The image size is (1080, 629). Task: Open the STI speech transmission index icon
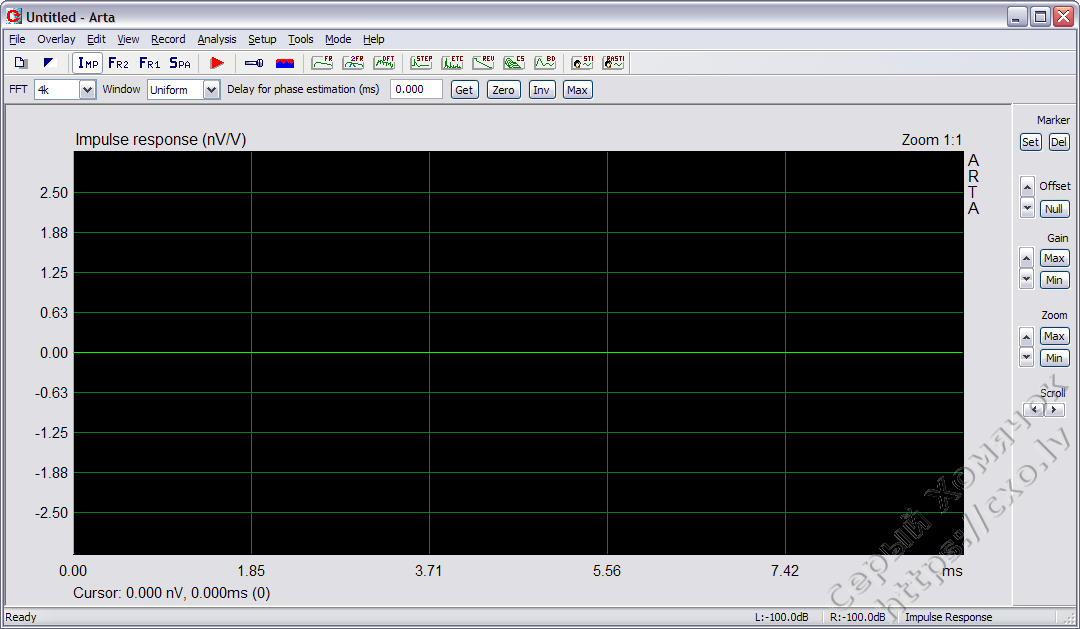tap(581, 62)
